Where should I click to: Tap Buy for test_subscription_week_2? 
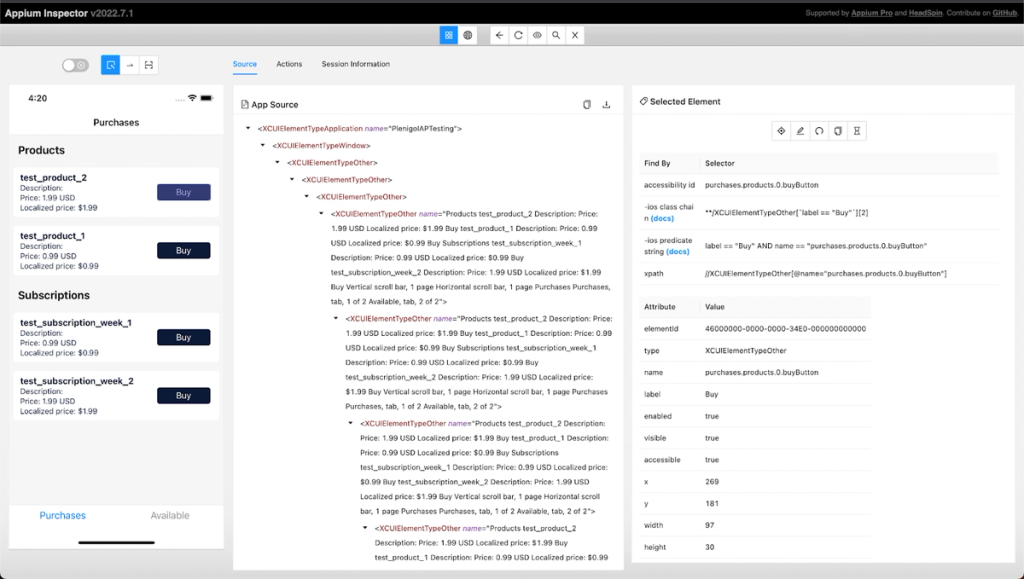pos(184,396)
